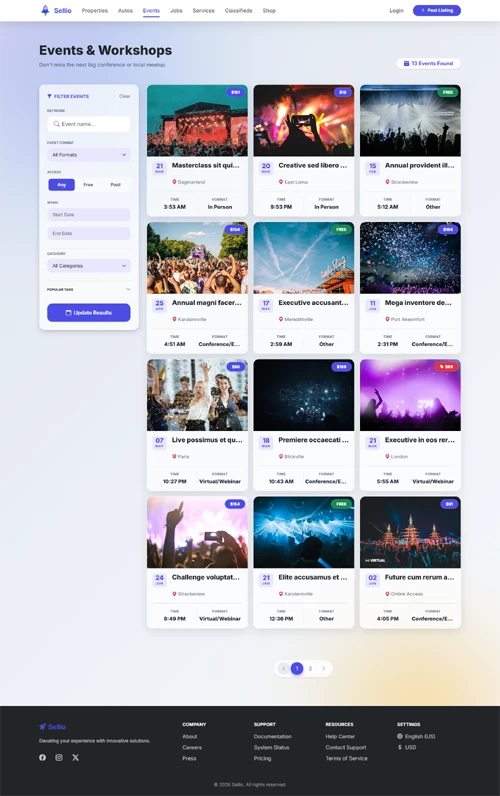Expand the Popular Tags section
500x796 pixels.
tap(89, 289)
